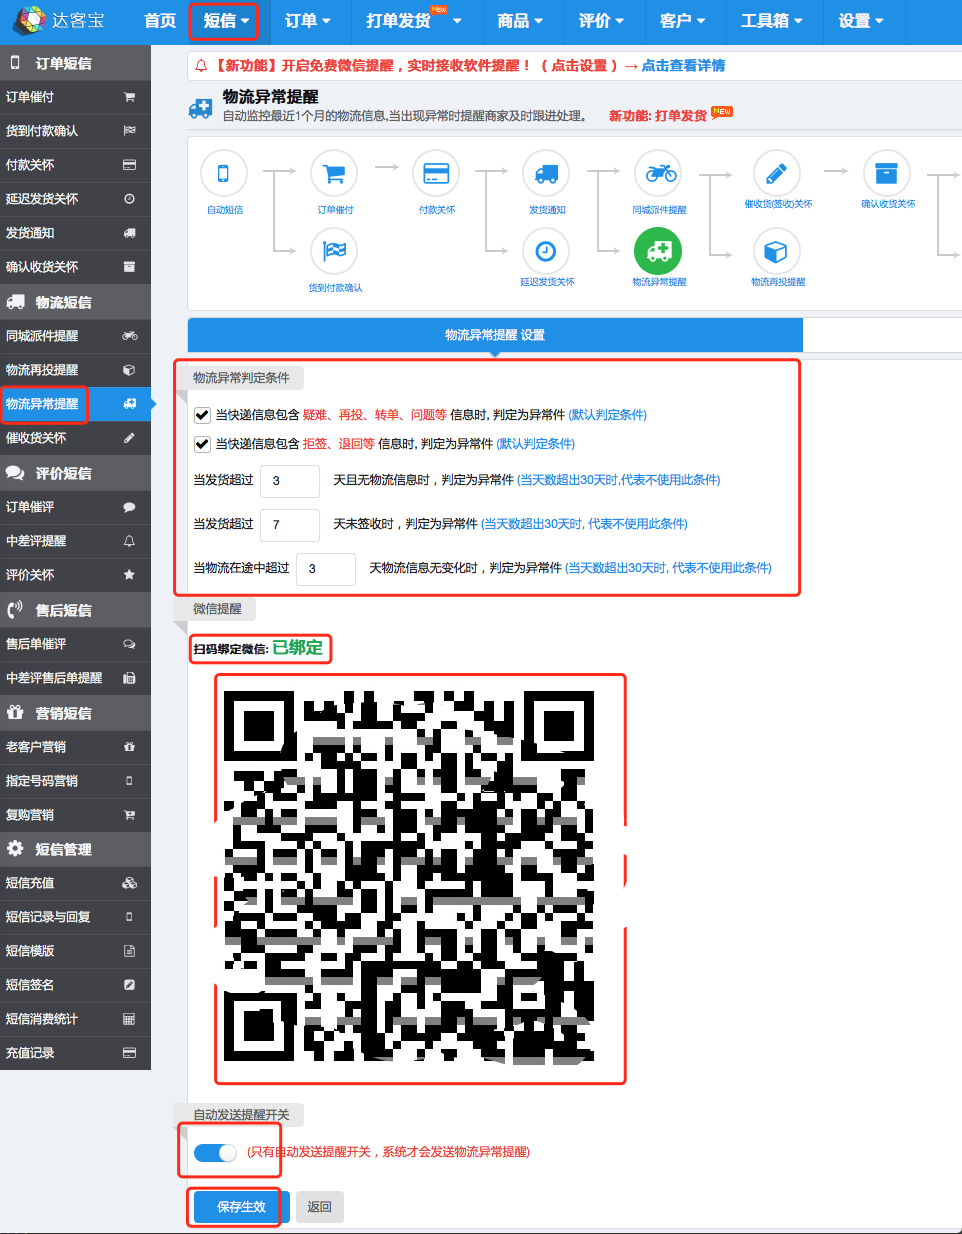
Task: Edit days field for 天且无物流信息时
Action: click(x=290, y=481)
